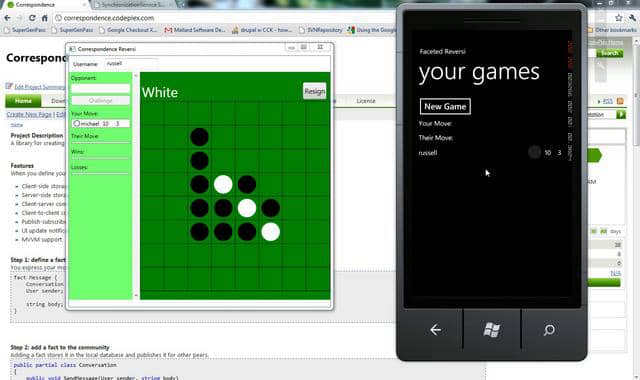Select the Home tab on CodePlex page
The height and width of the screenshot is (380, 640).
pos(23,101)
